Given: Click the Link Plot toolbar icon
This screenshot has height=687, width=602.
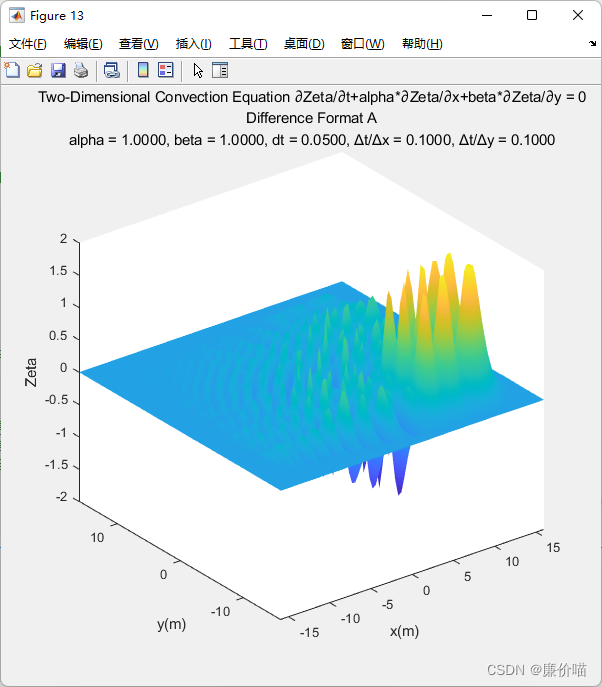Looking at the screenshot, I should click(x=112, y=70).
